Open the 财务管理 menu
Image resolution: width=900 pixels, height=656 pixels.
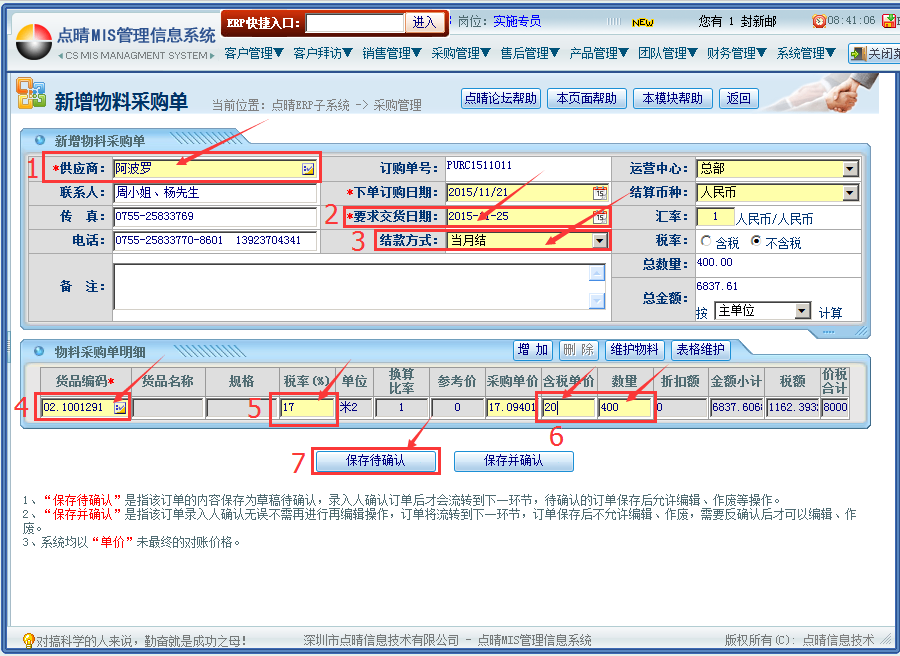tap(736, 53)
